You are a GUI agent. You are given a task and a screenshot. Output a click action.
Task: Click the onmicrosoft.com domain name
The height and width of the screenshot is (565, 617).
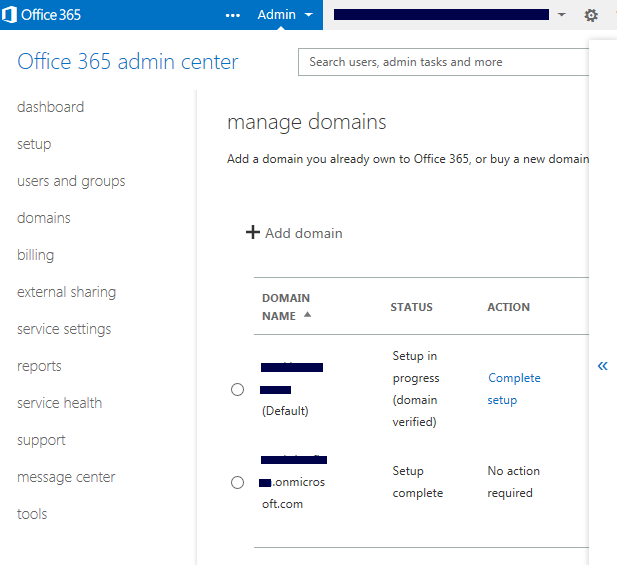(x=294, y=482)
